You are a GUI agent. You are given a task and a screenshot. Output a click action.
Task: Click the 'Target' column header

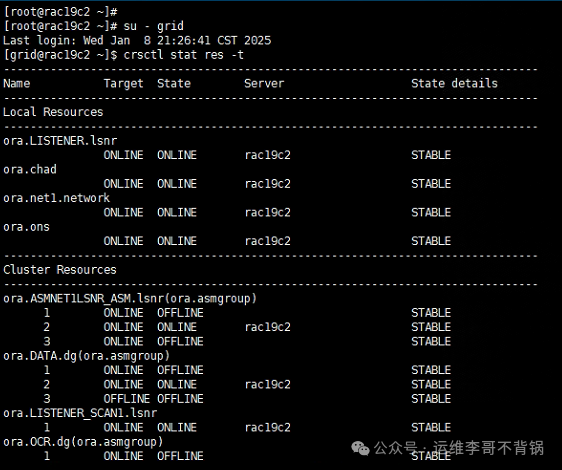[124, 84]
